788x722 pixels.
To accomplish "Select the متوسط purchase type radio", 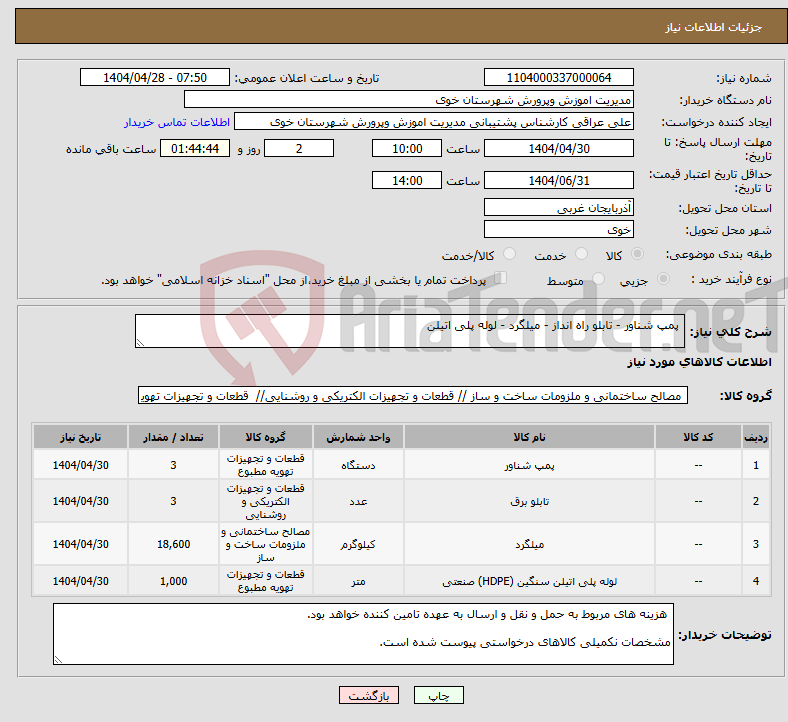I will pyautogui.click(x=598, y=278).
